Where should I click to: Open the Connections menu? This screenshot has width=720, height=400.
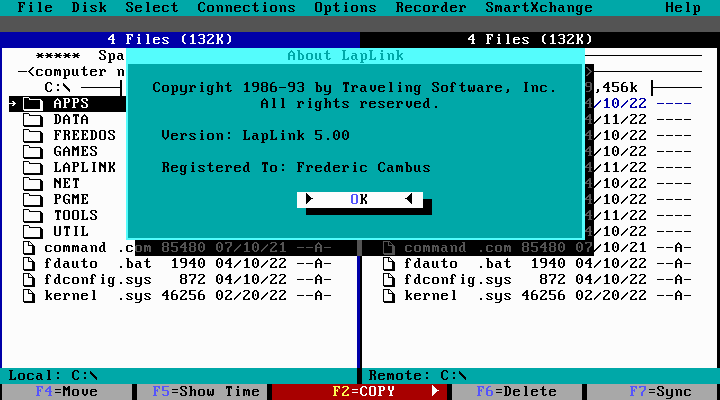(x=246, y=8)
